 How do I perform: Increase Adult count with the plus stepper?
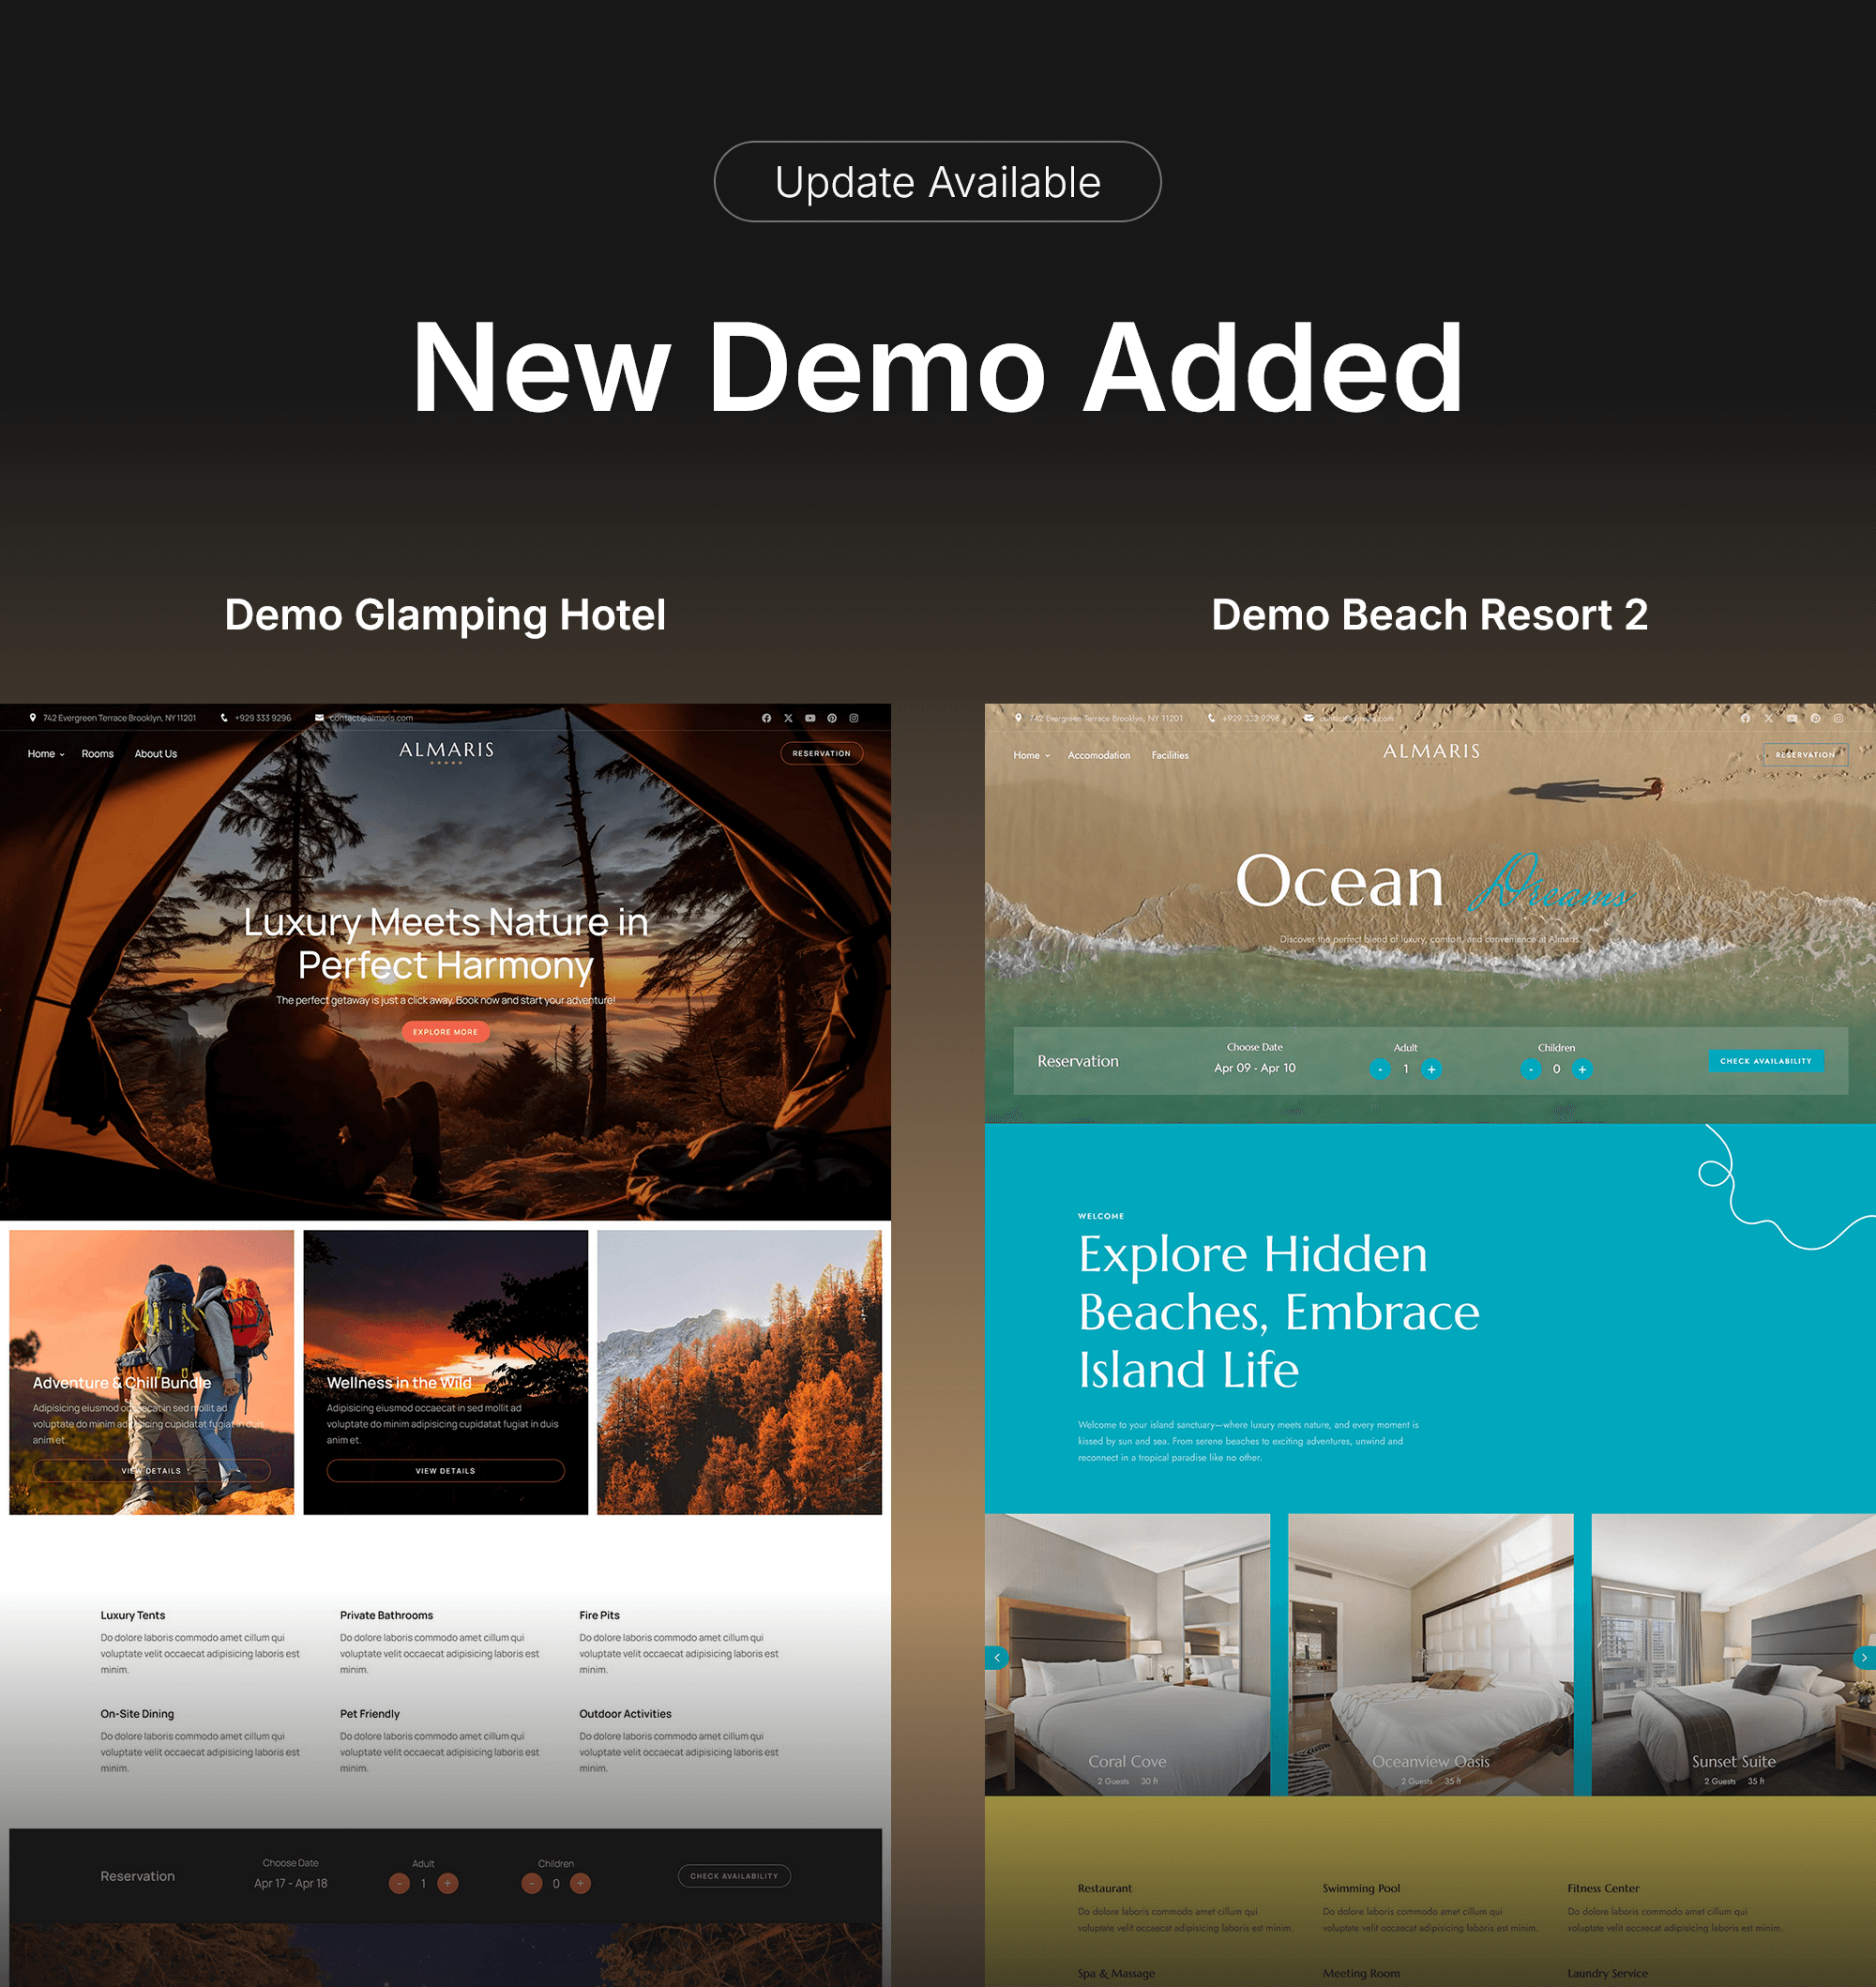[x=1432, y=1069]
